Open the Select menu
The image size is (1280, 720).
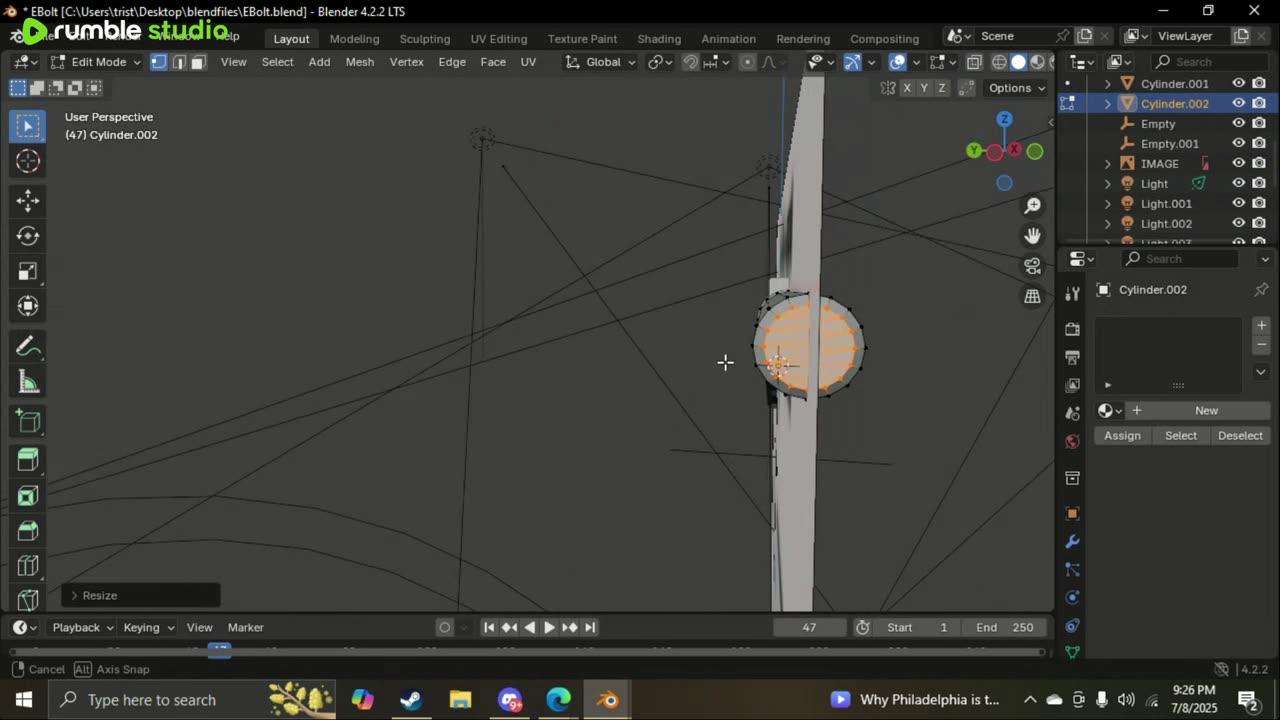(277, 62)
